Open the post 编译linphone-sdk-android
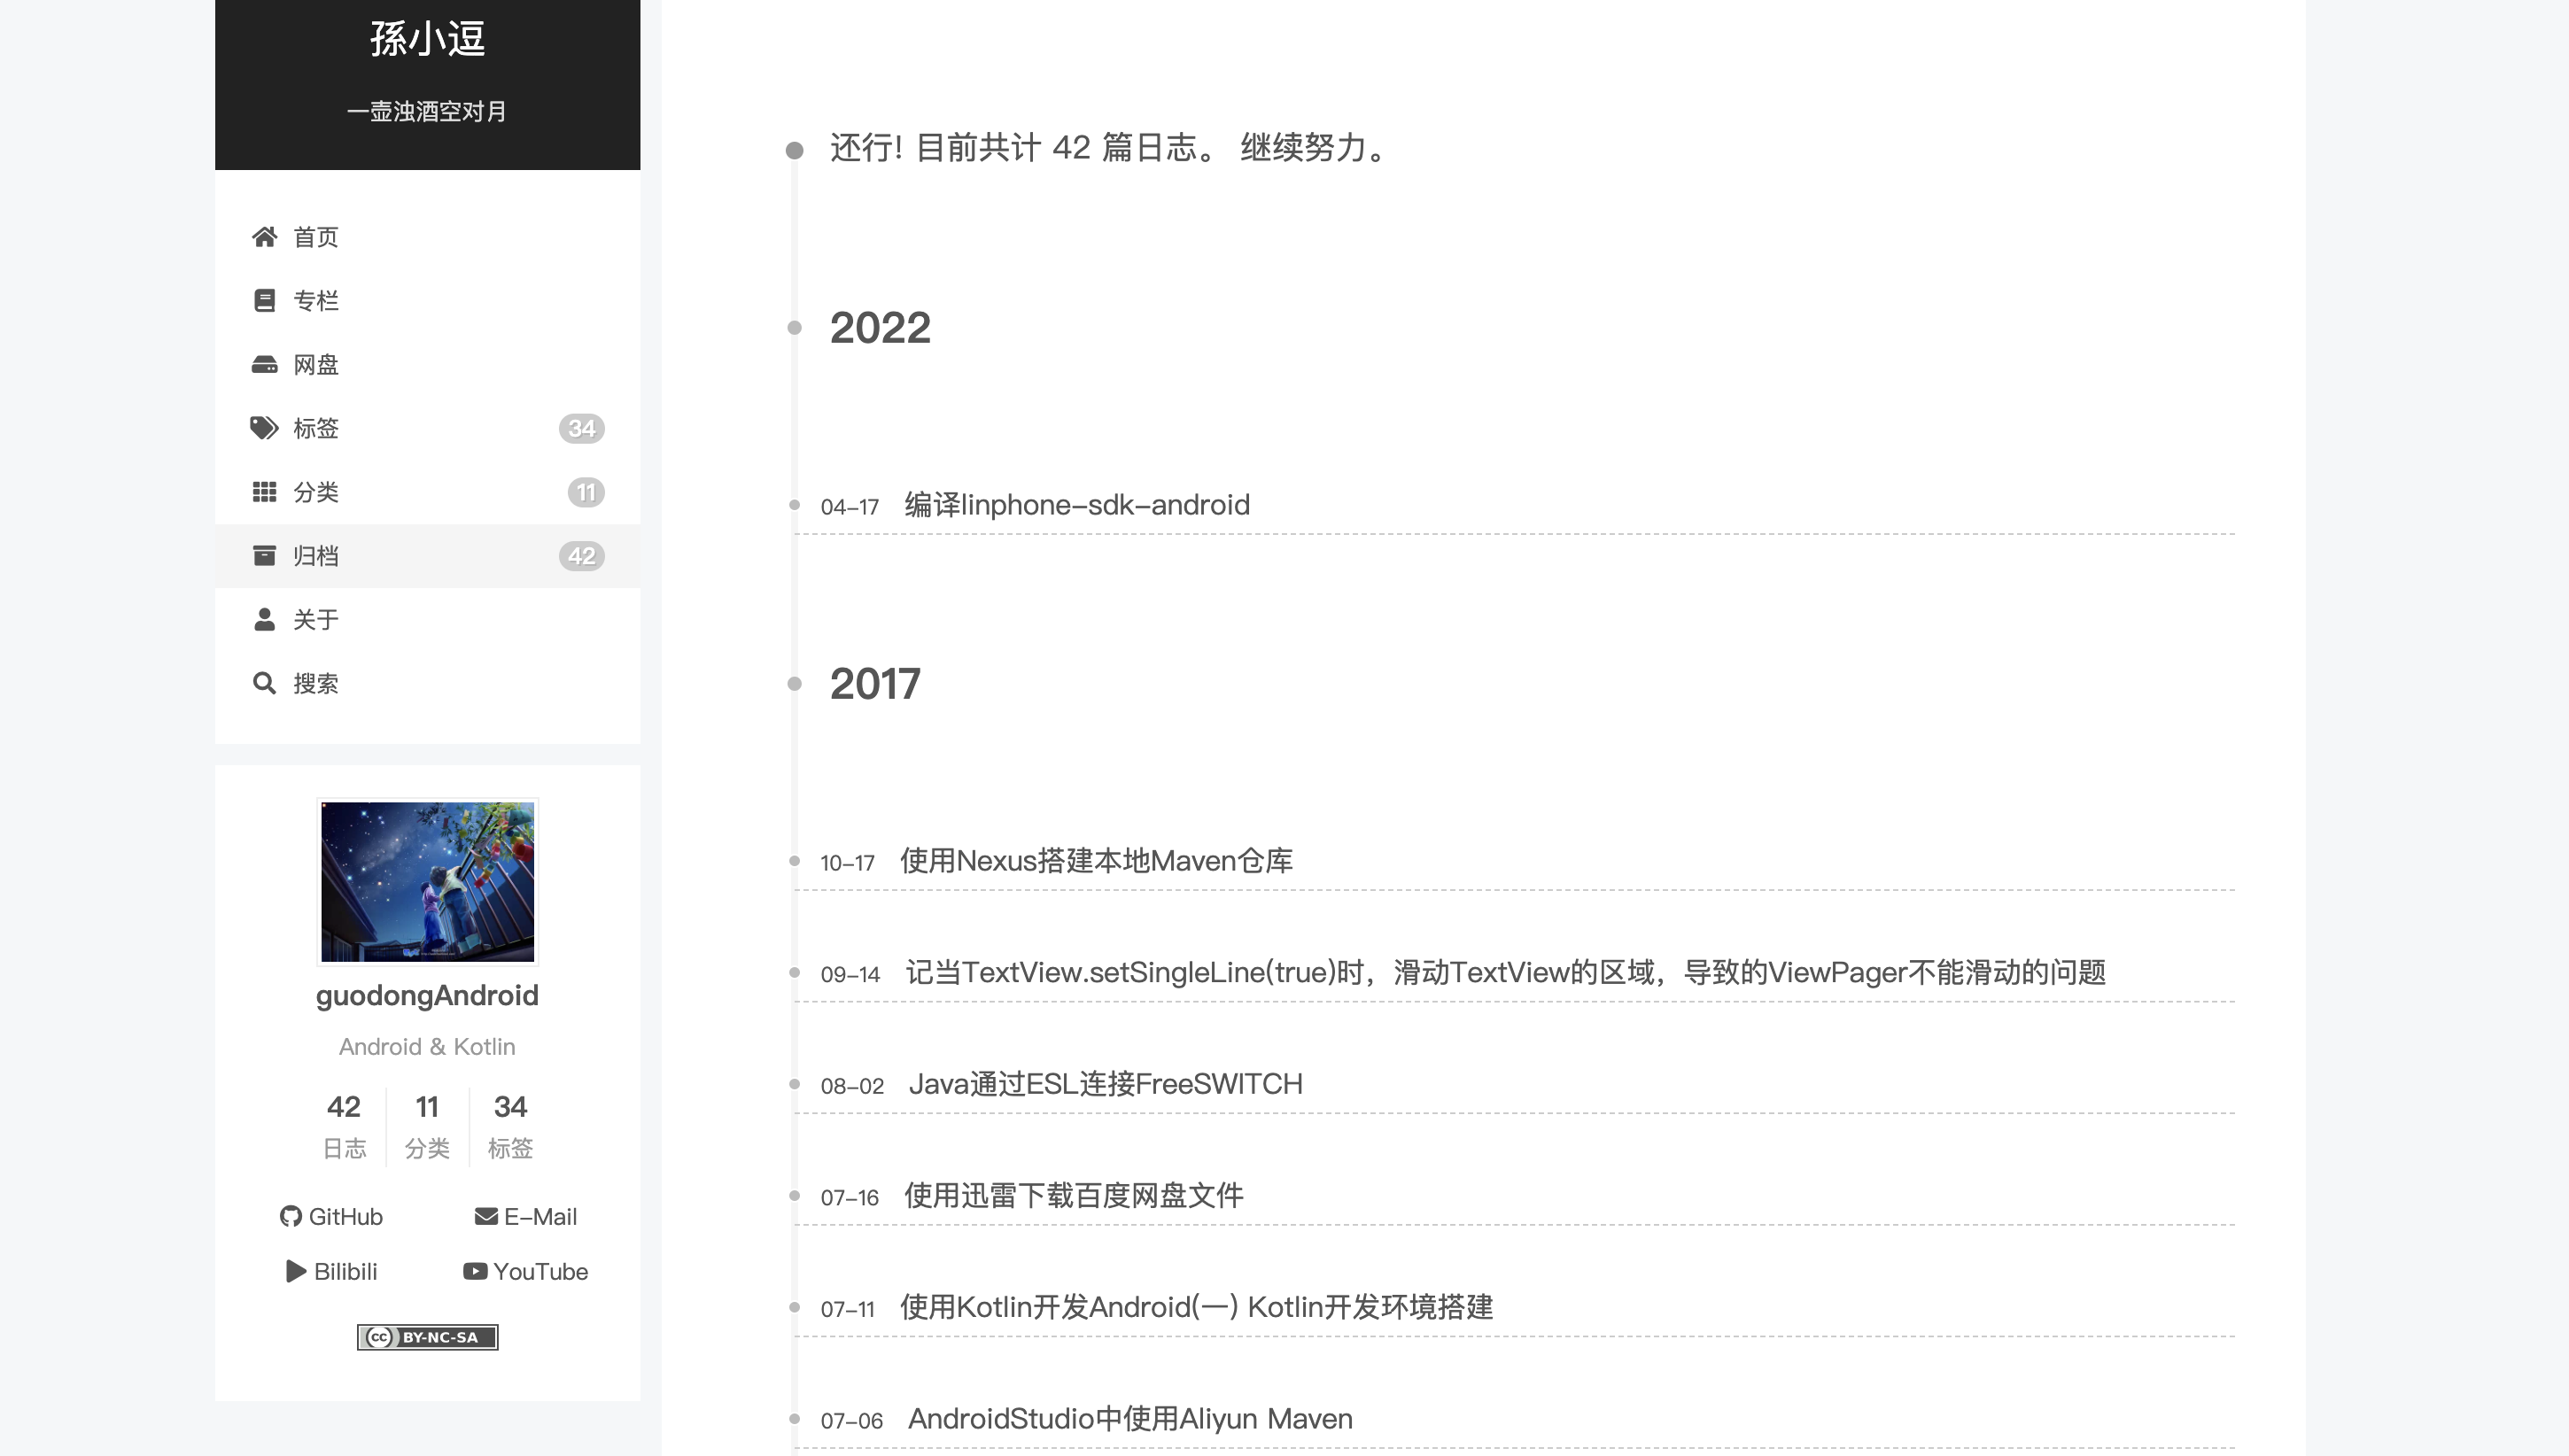The height and width of the screenshot is (1456, 2569). pos(1075,504)
